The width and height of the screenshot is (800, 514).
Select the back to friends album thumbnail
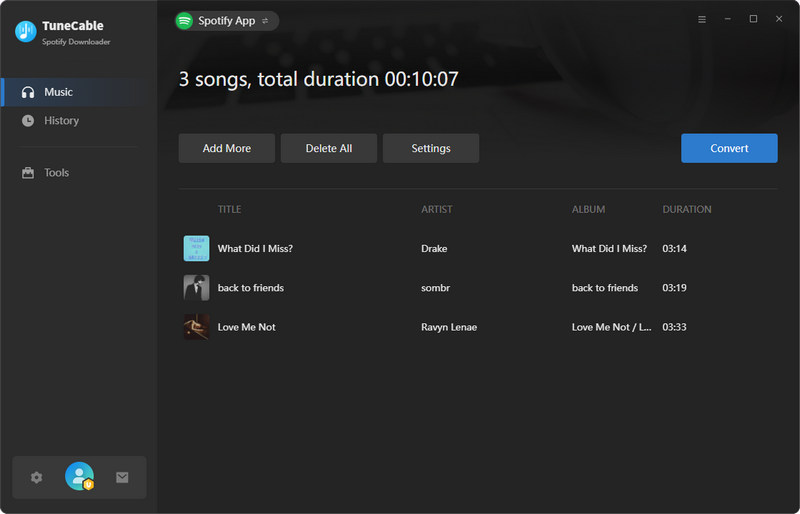(196, 288)
